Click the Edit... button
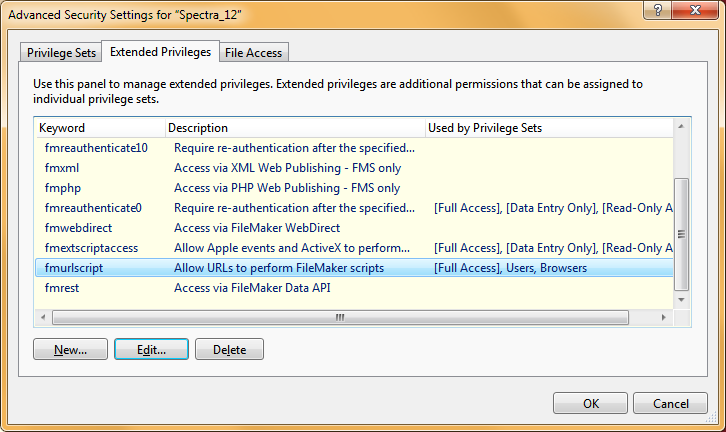 (151, 350)
